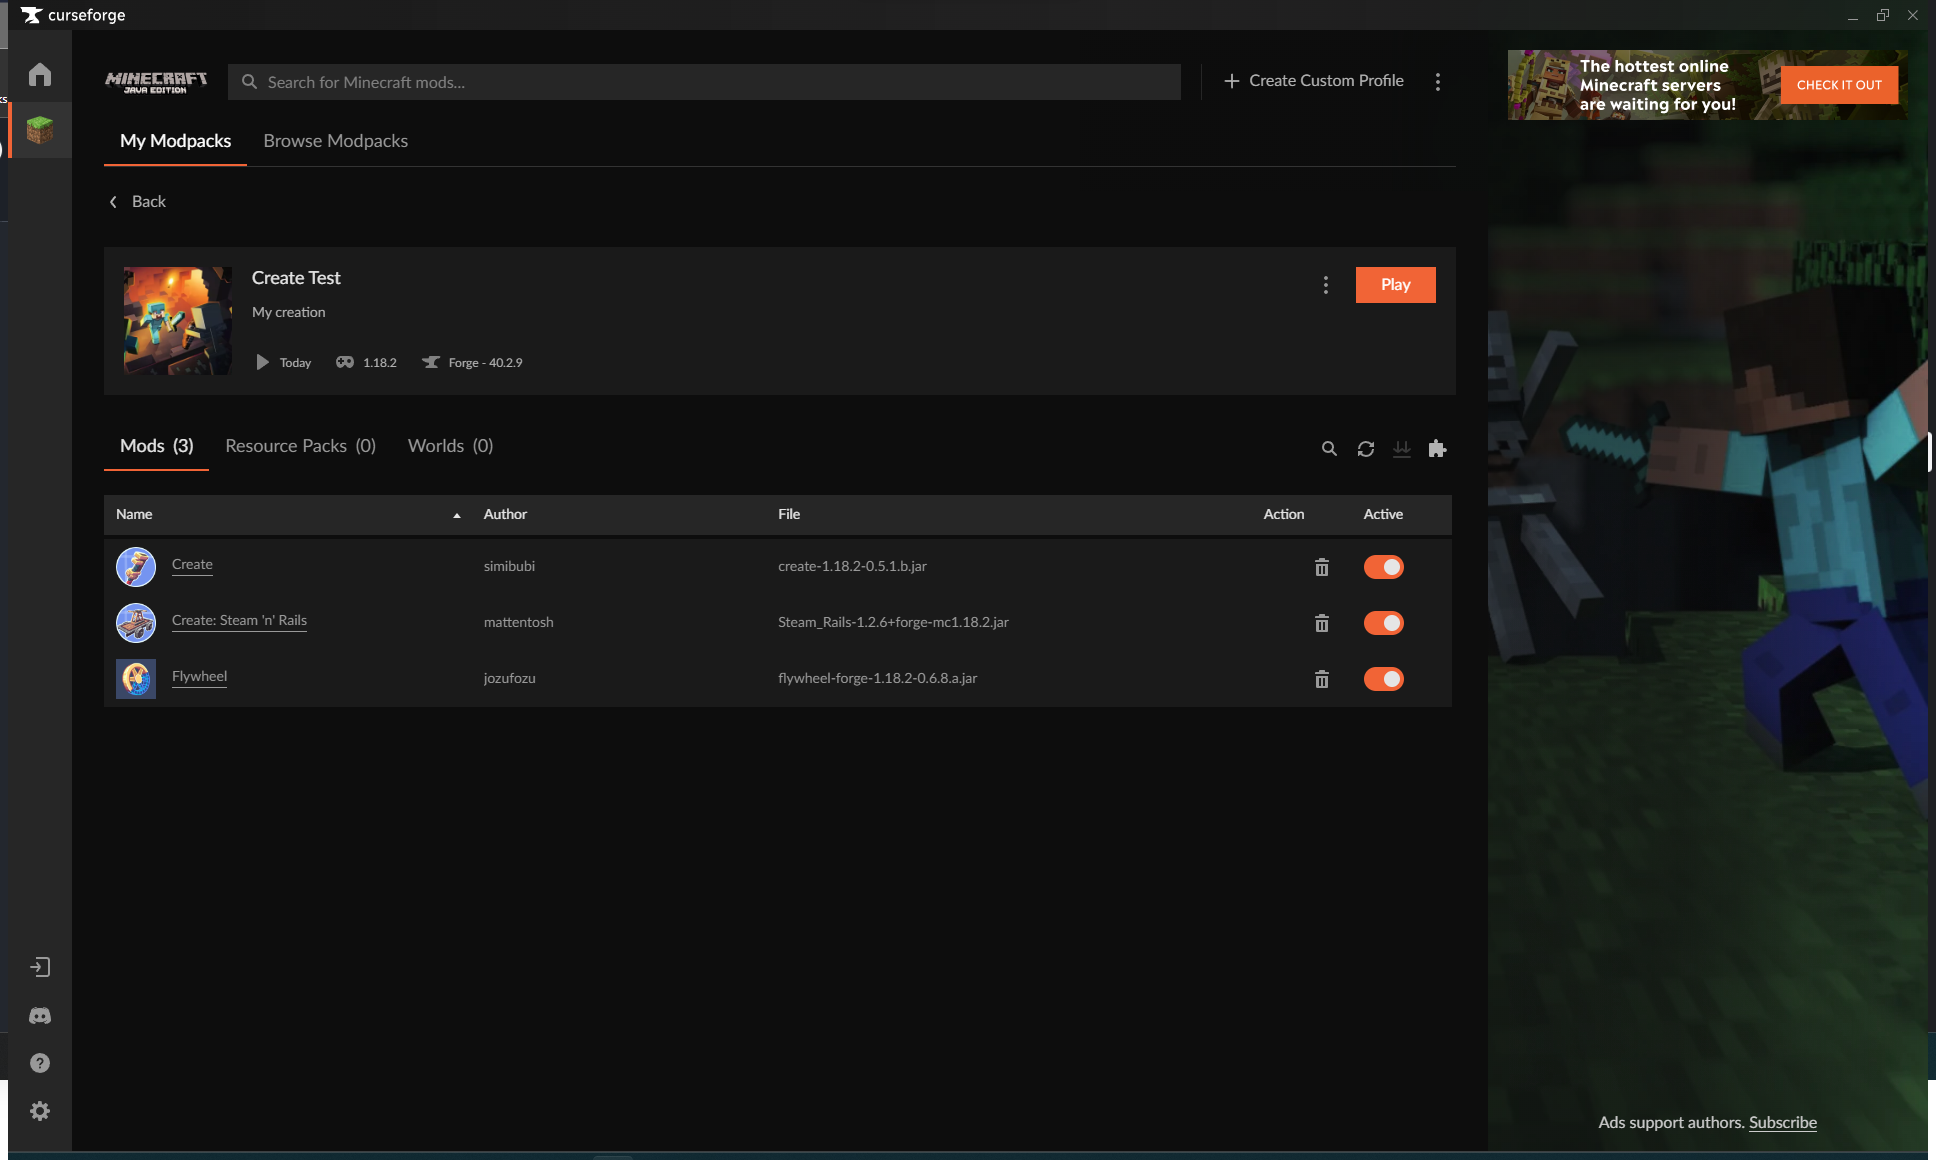Open the search within modpack mods

click(x=1329, y=448)
